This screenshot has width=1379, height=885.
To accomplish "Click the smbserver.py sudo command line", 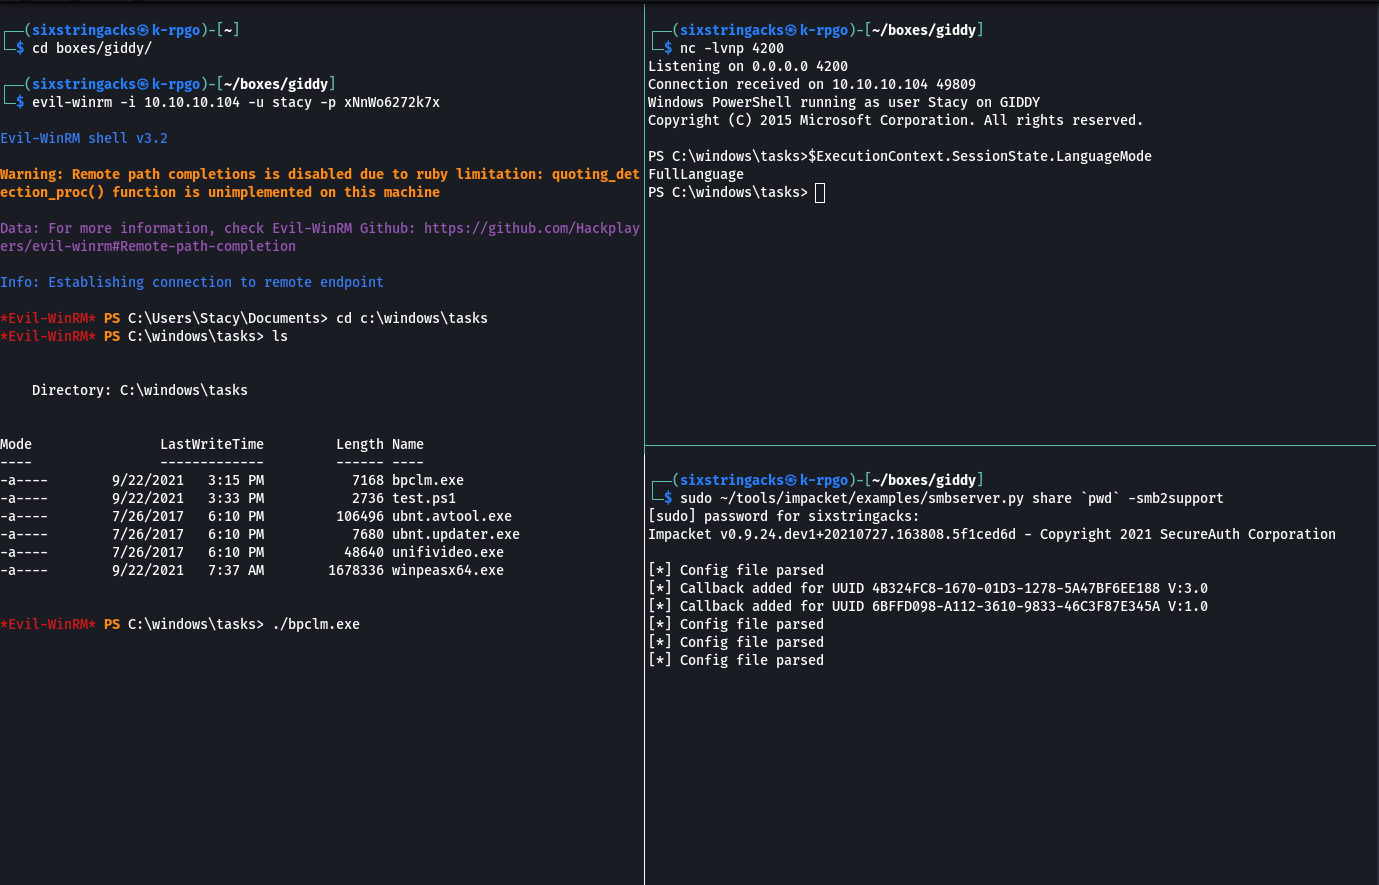I will coord(952,498).
